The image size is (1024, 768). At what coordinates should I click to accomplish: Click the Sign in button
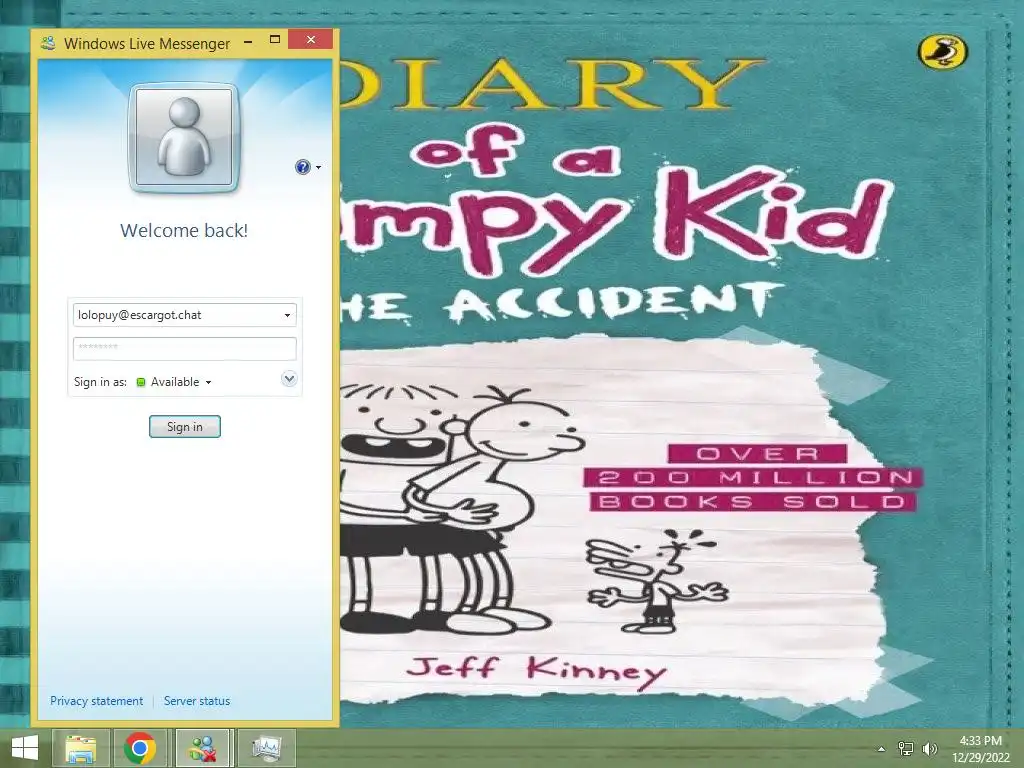(185, 426)
